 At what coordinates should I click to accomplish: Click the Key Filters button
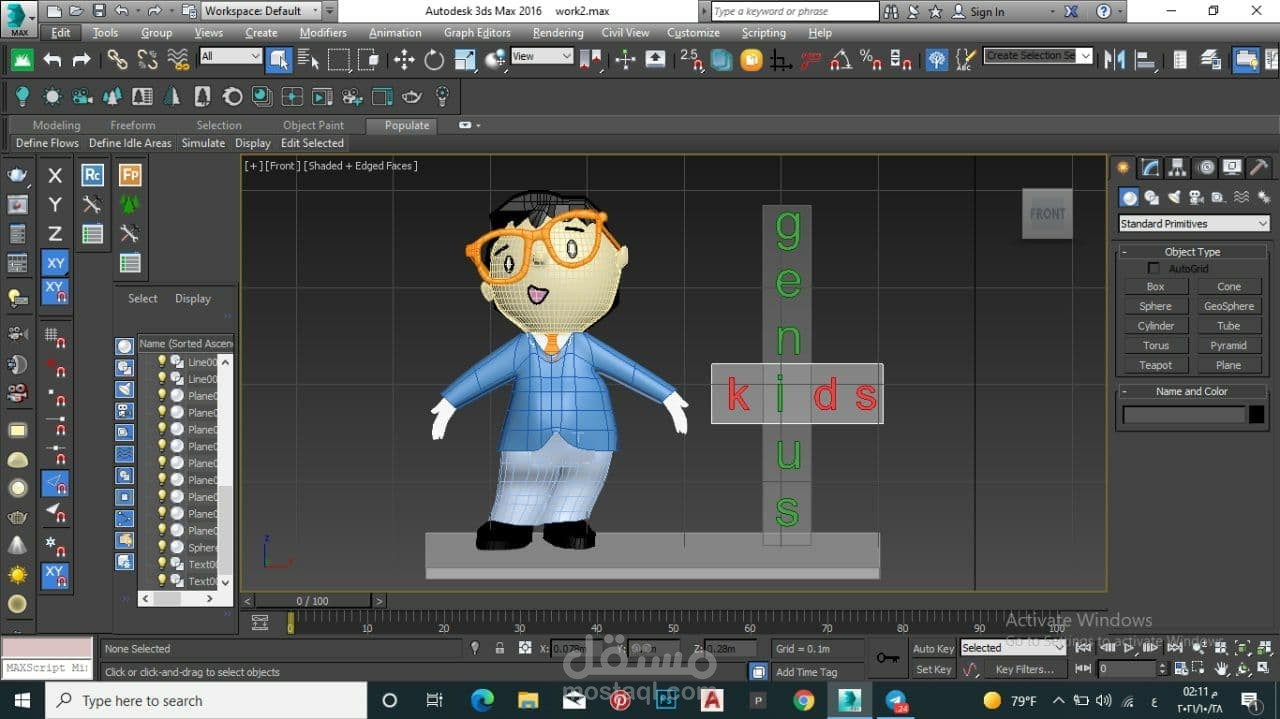tap(1023, 669)
